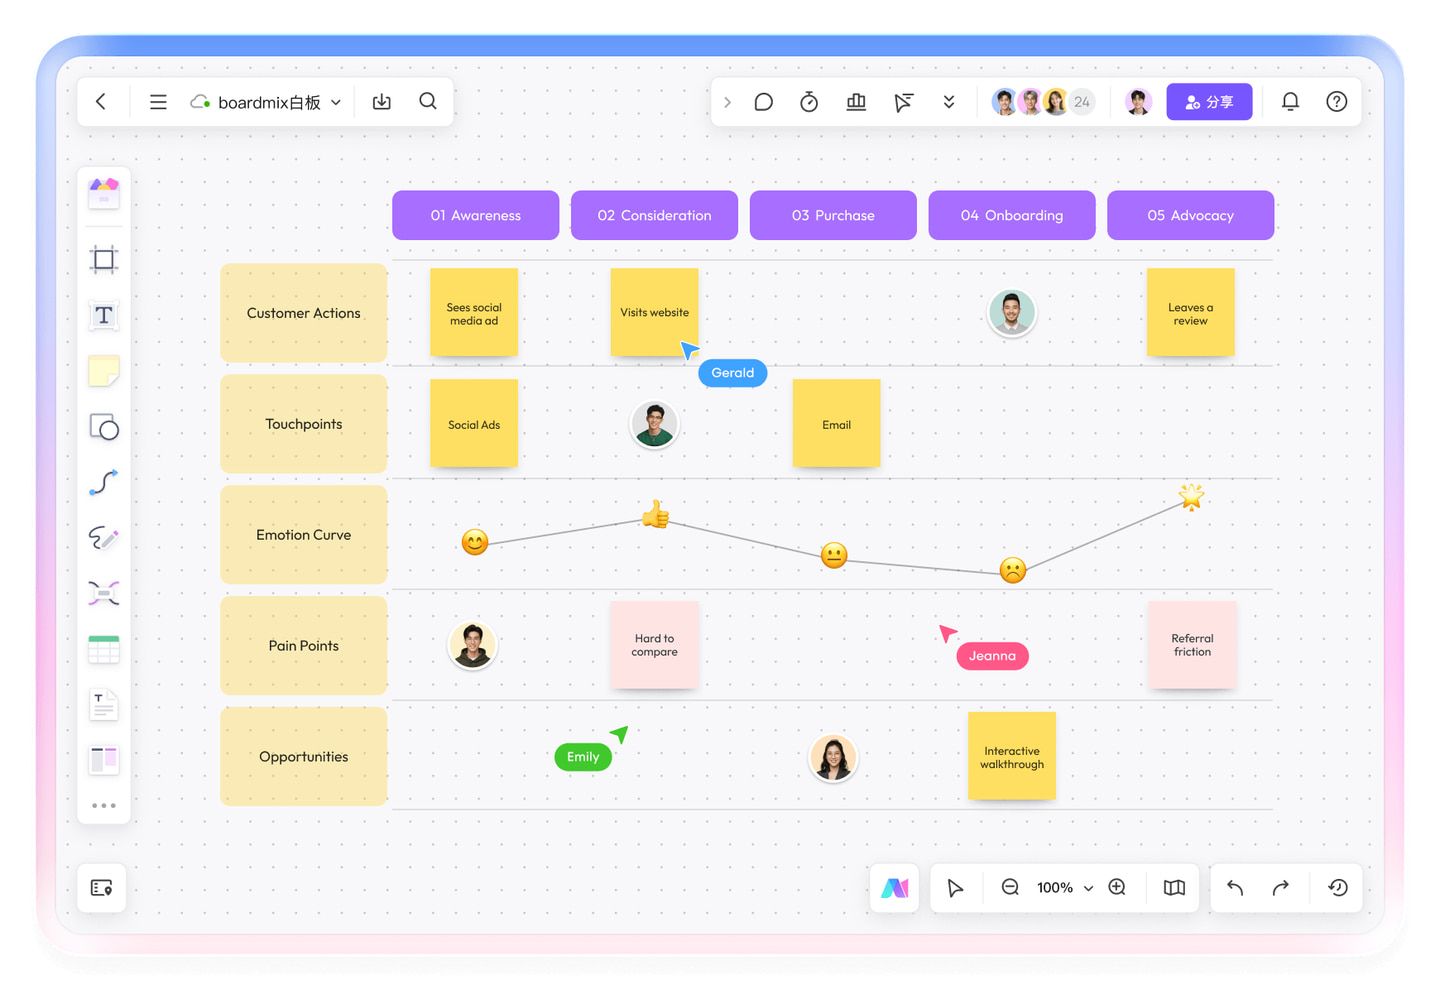Show all 24 collaborators

[x=1082, y=102]
